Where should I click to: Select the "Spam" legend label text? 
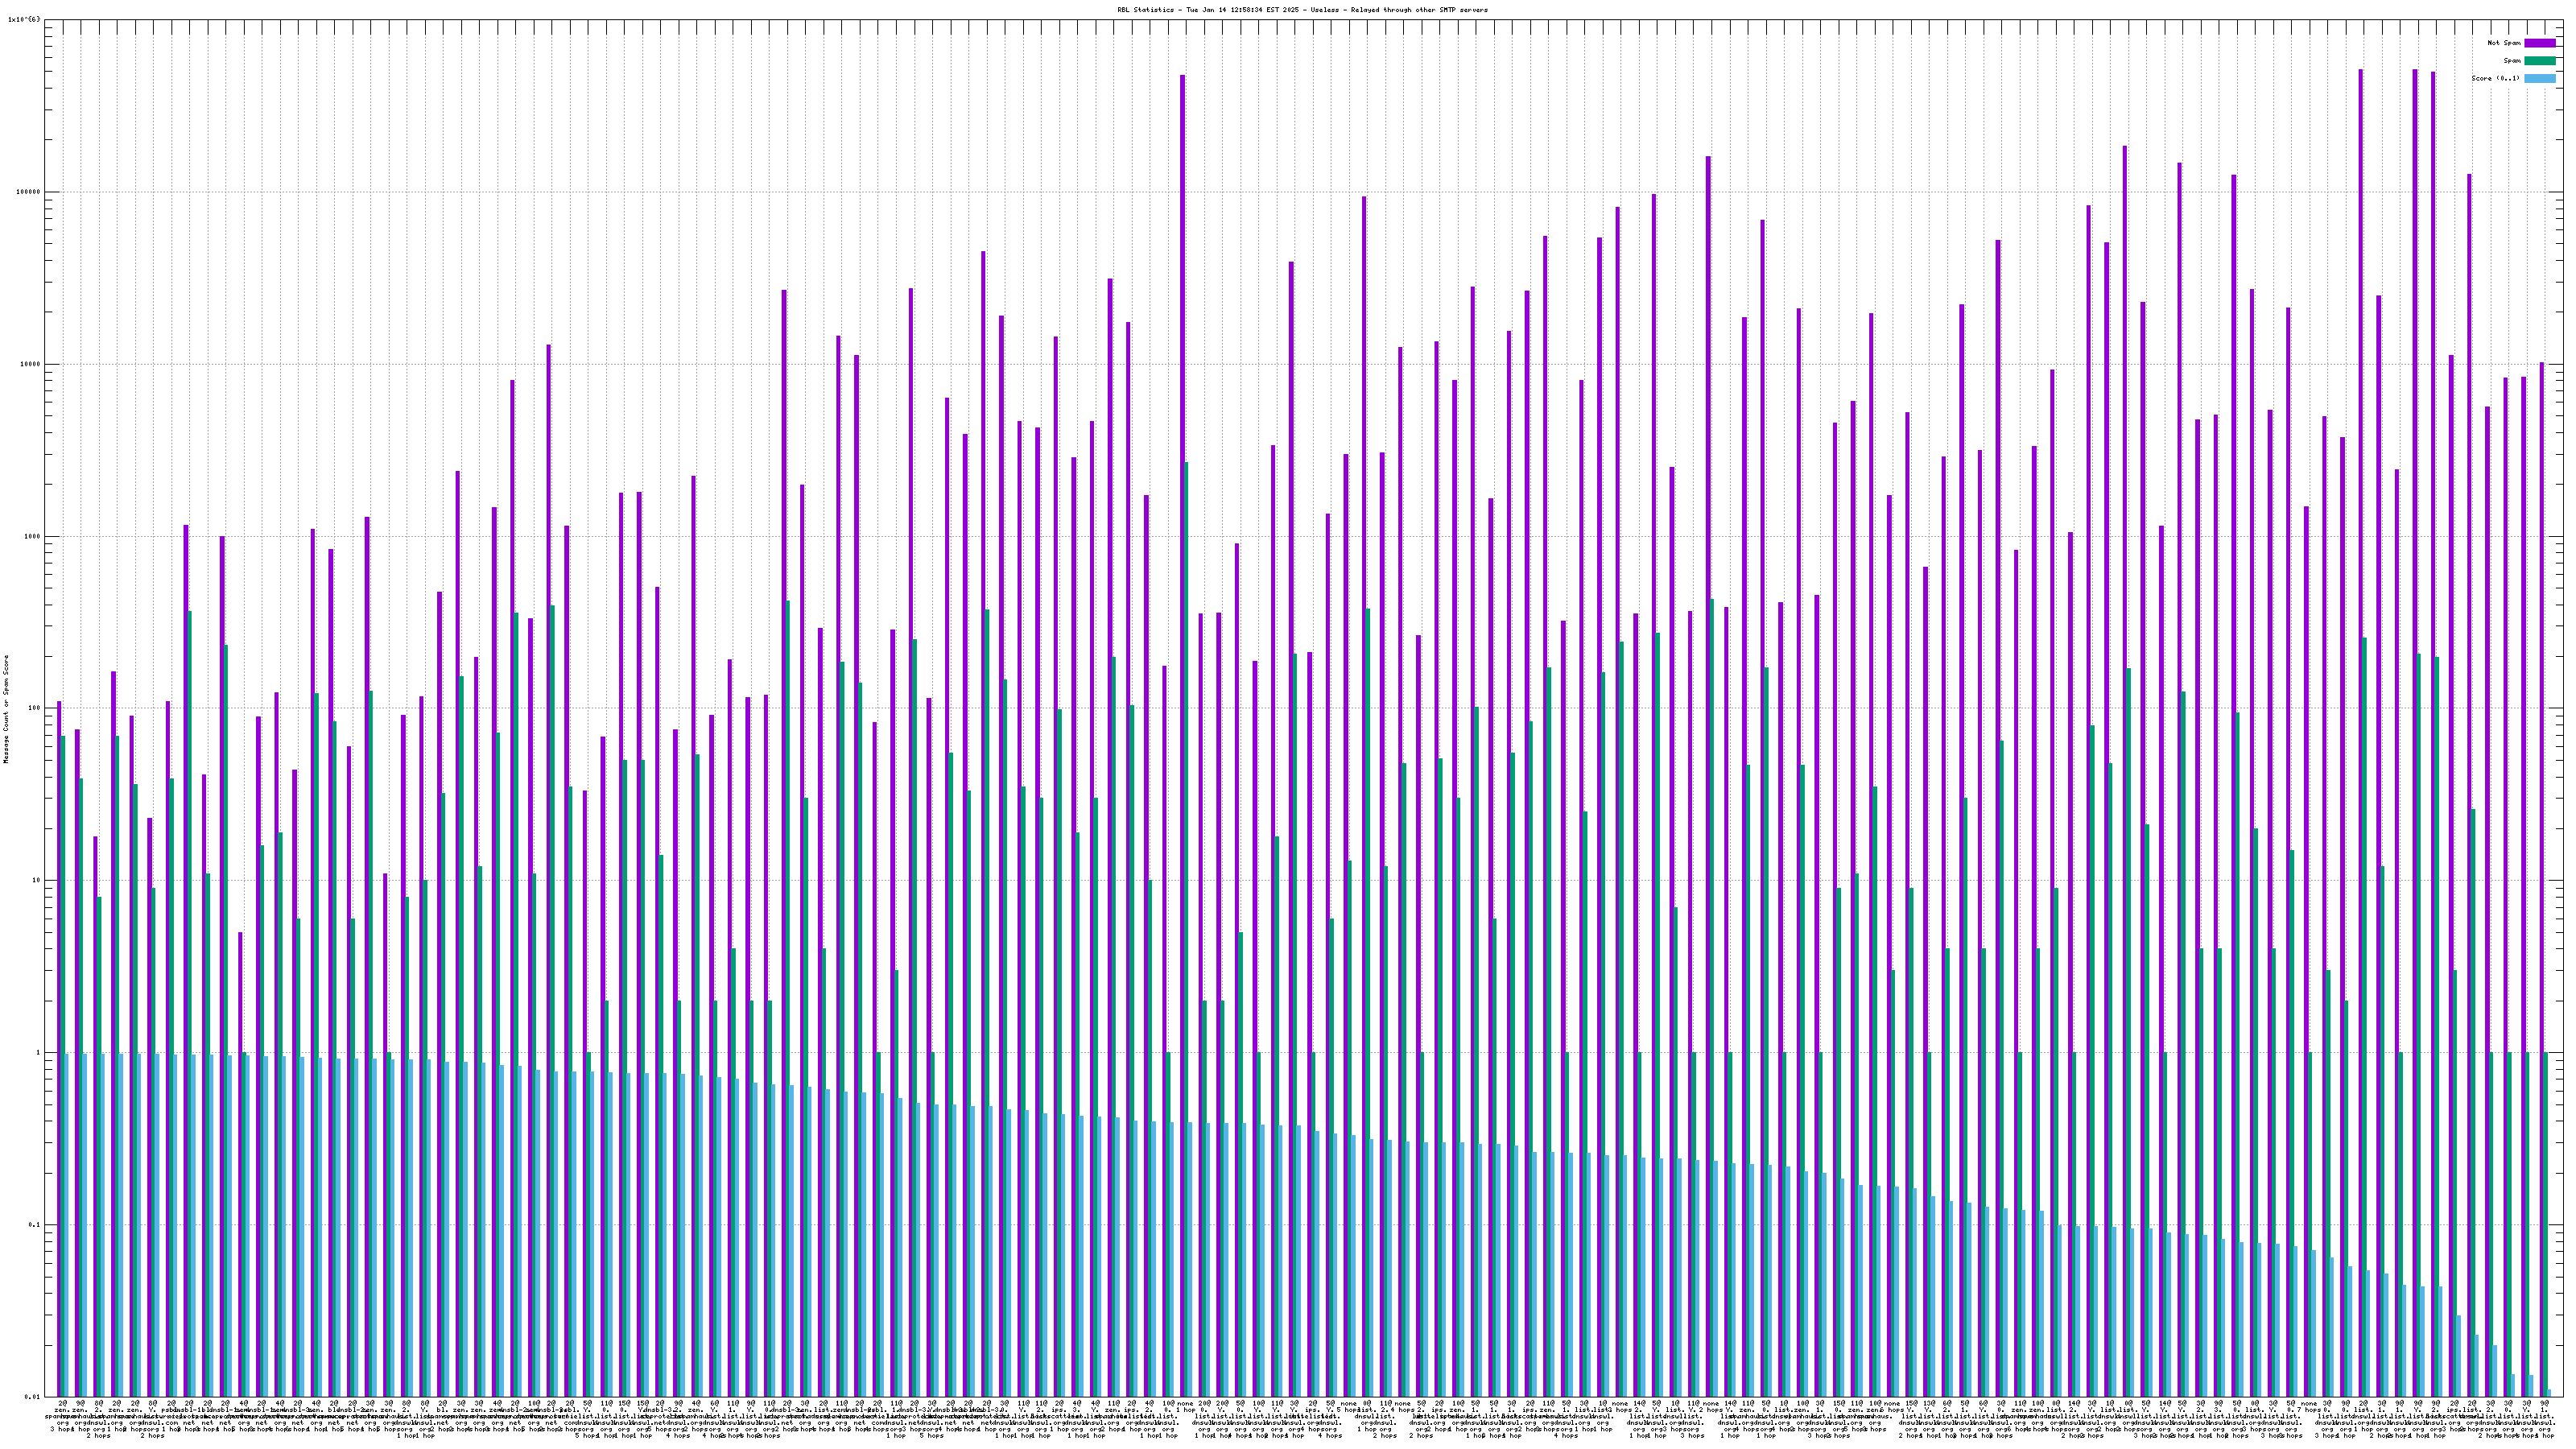click(2512, 61)
